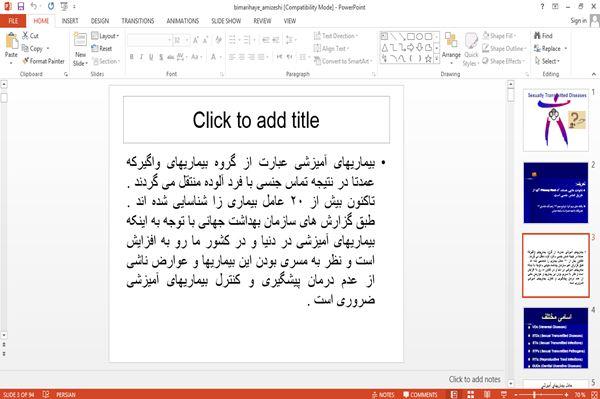Image resolution: width=600 pixels, height=399 pixels.
Task: Convert text to SmartArt
Action: tap(343, 61)
